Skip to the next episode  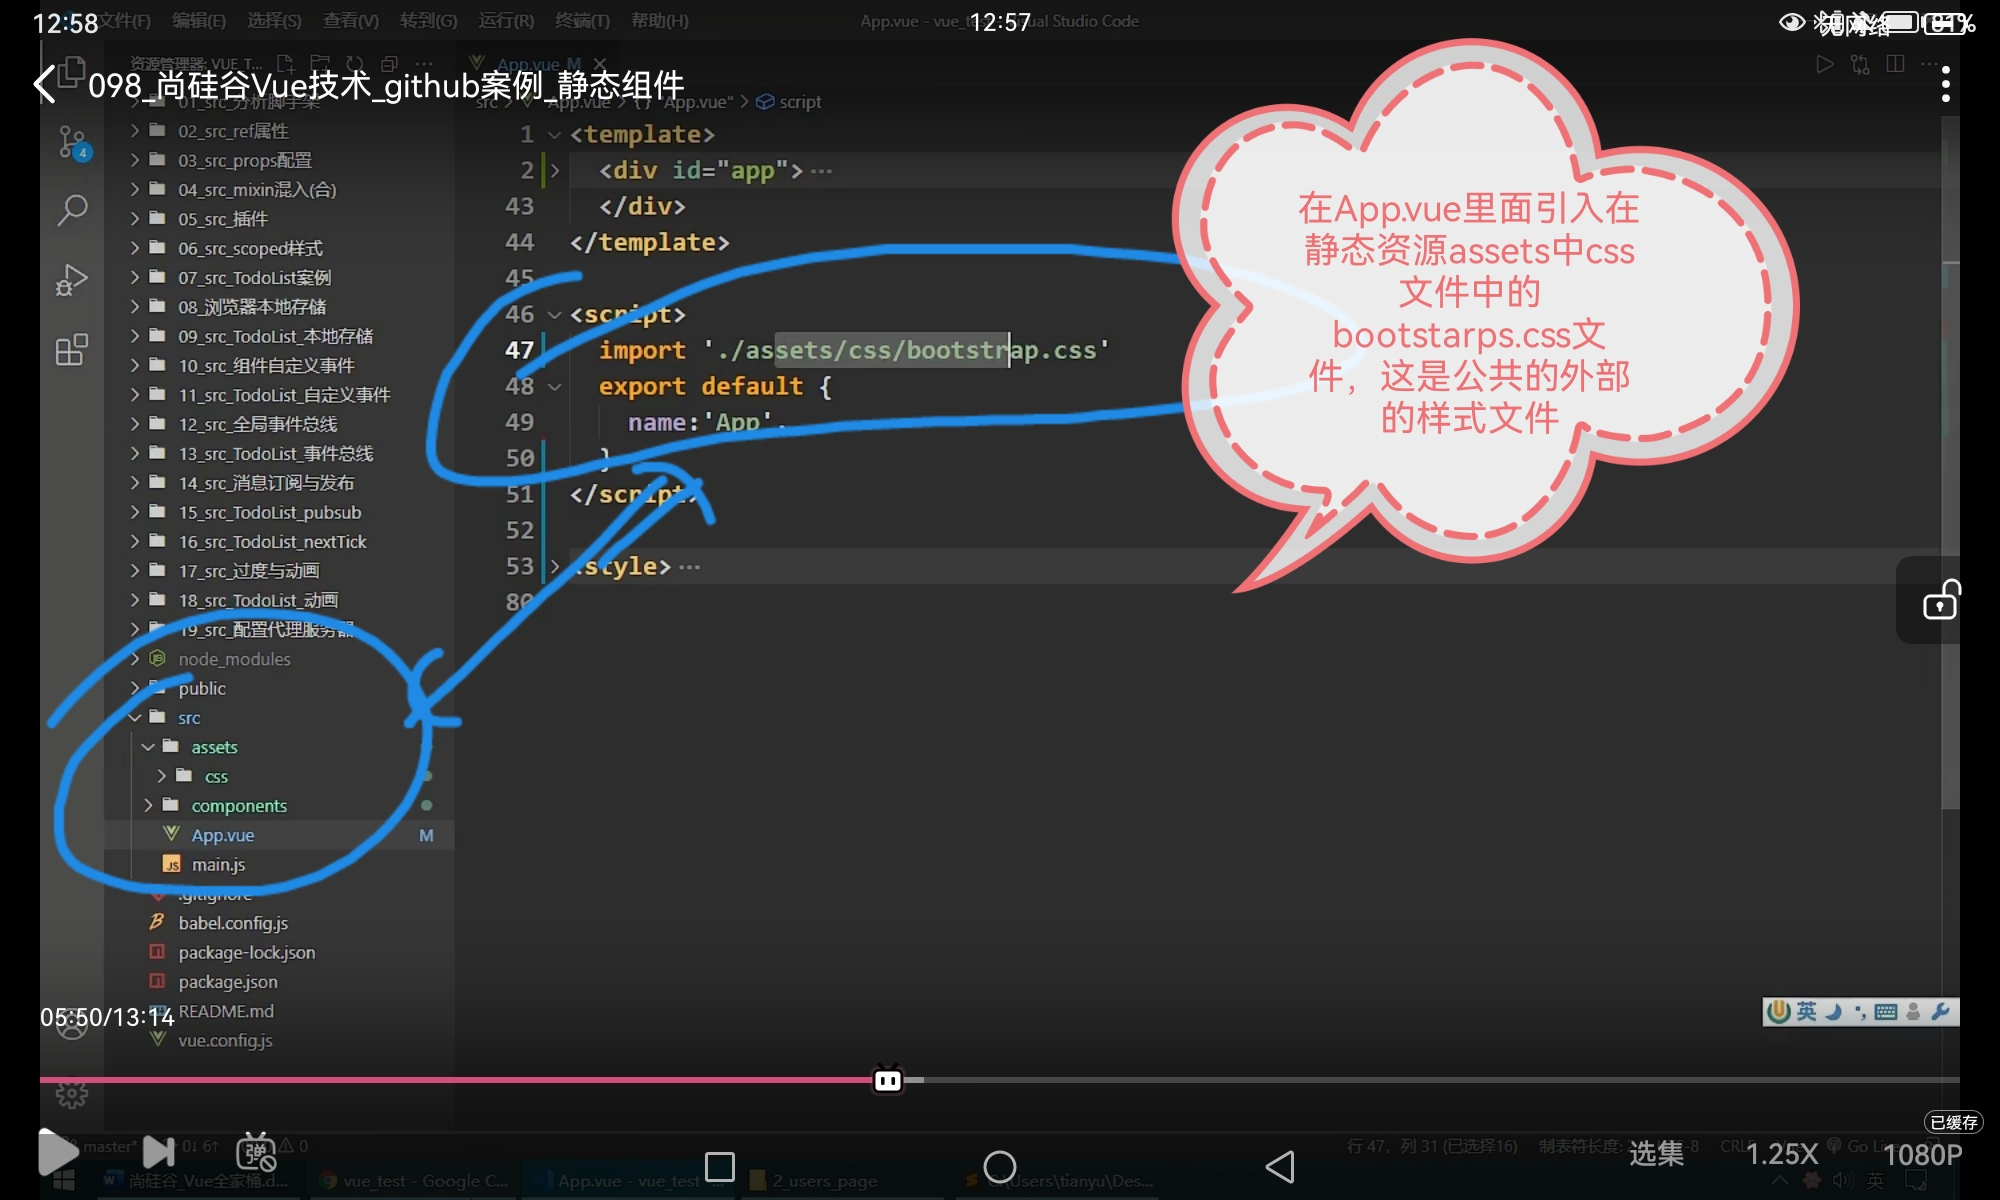coord(158,1152)
